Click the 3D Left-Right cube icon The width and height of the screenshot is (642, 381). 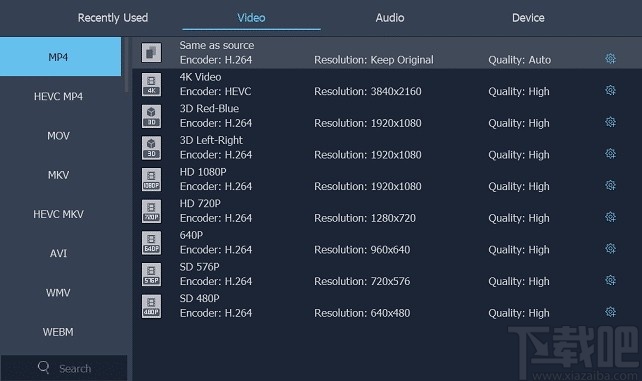pyautogui.click(x=151, y=148)
